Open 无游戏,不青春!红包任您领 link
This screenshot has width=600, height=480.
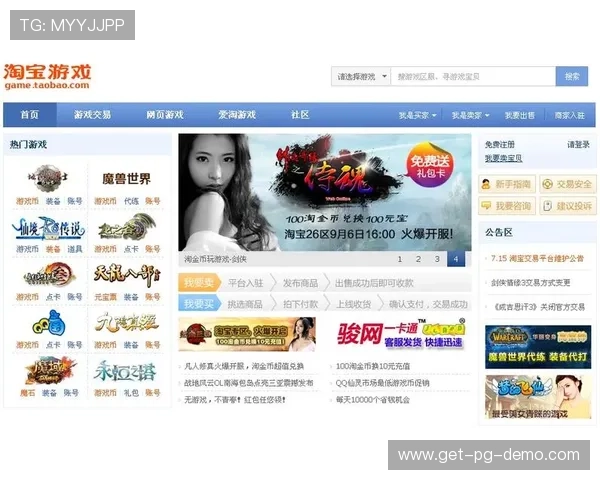click(235, 400)
